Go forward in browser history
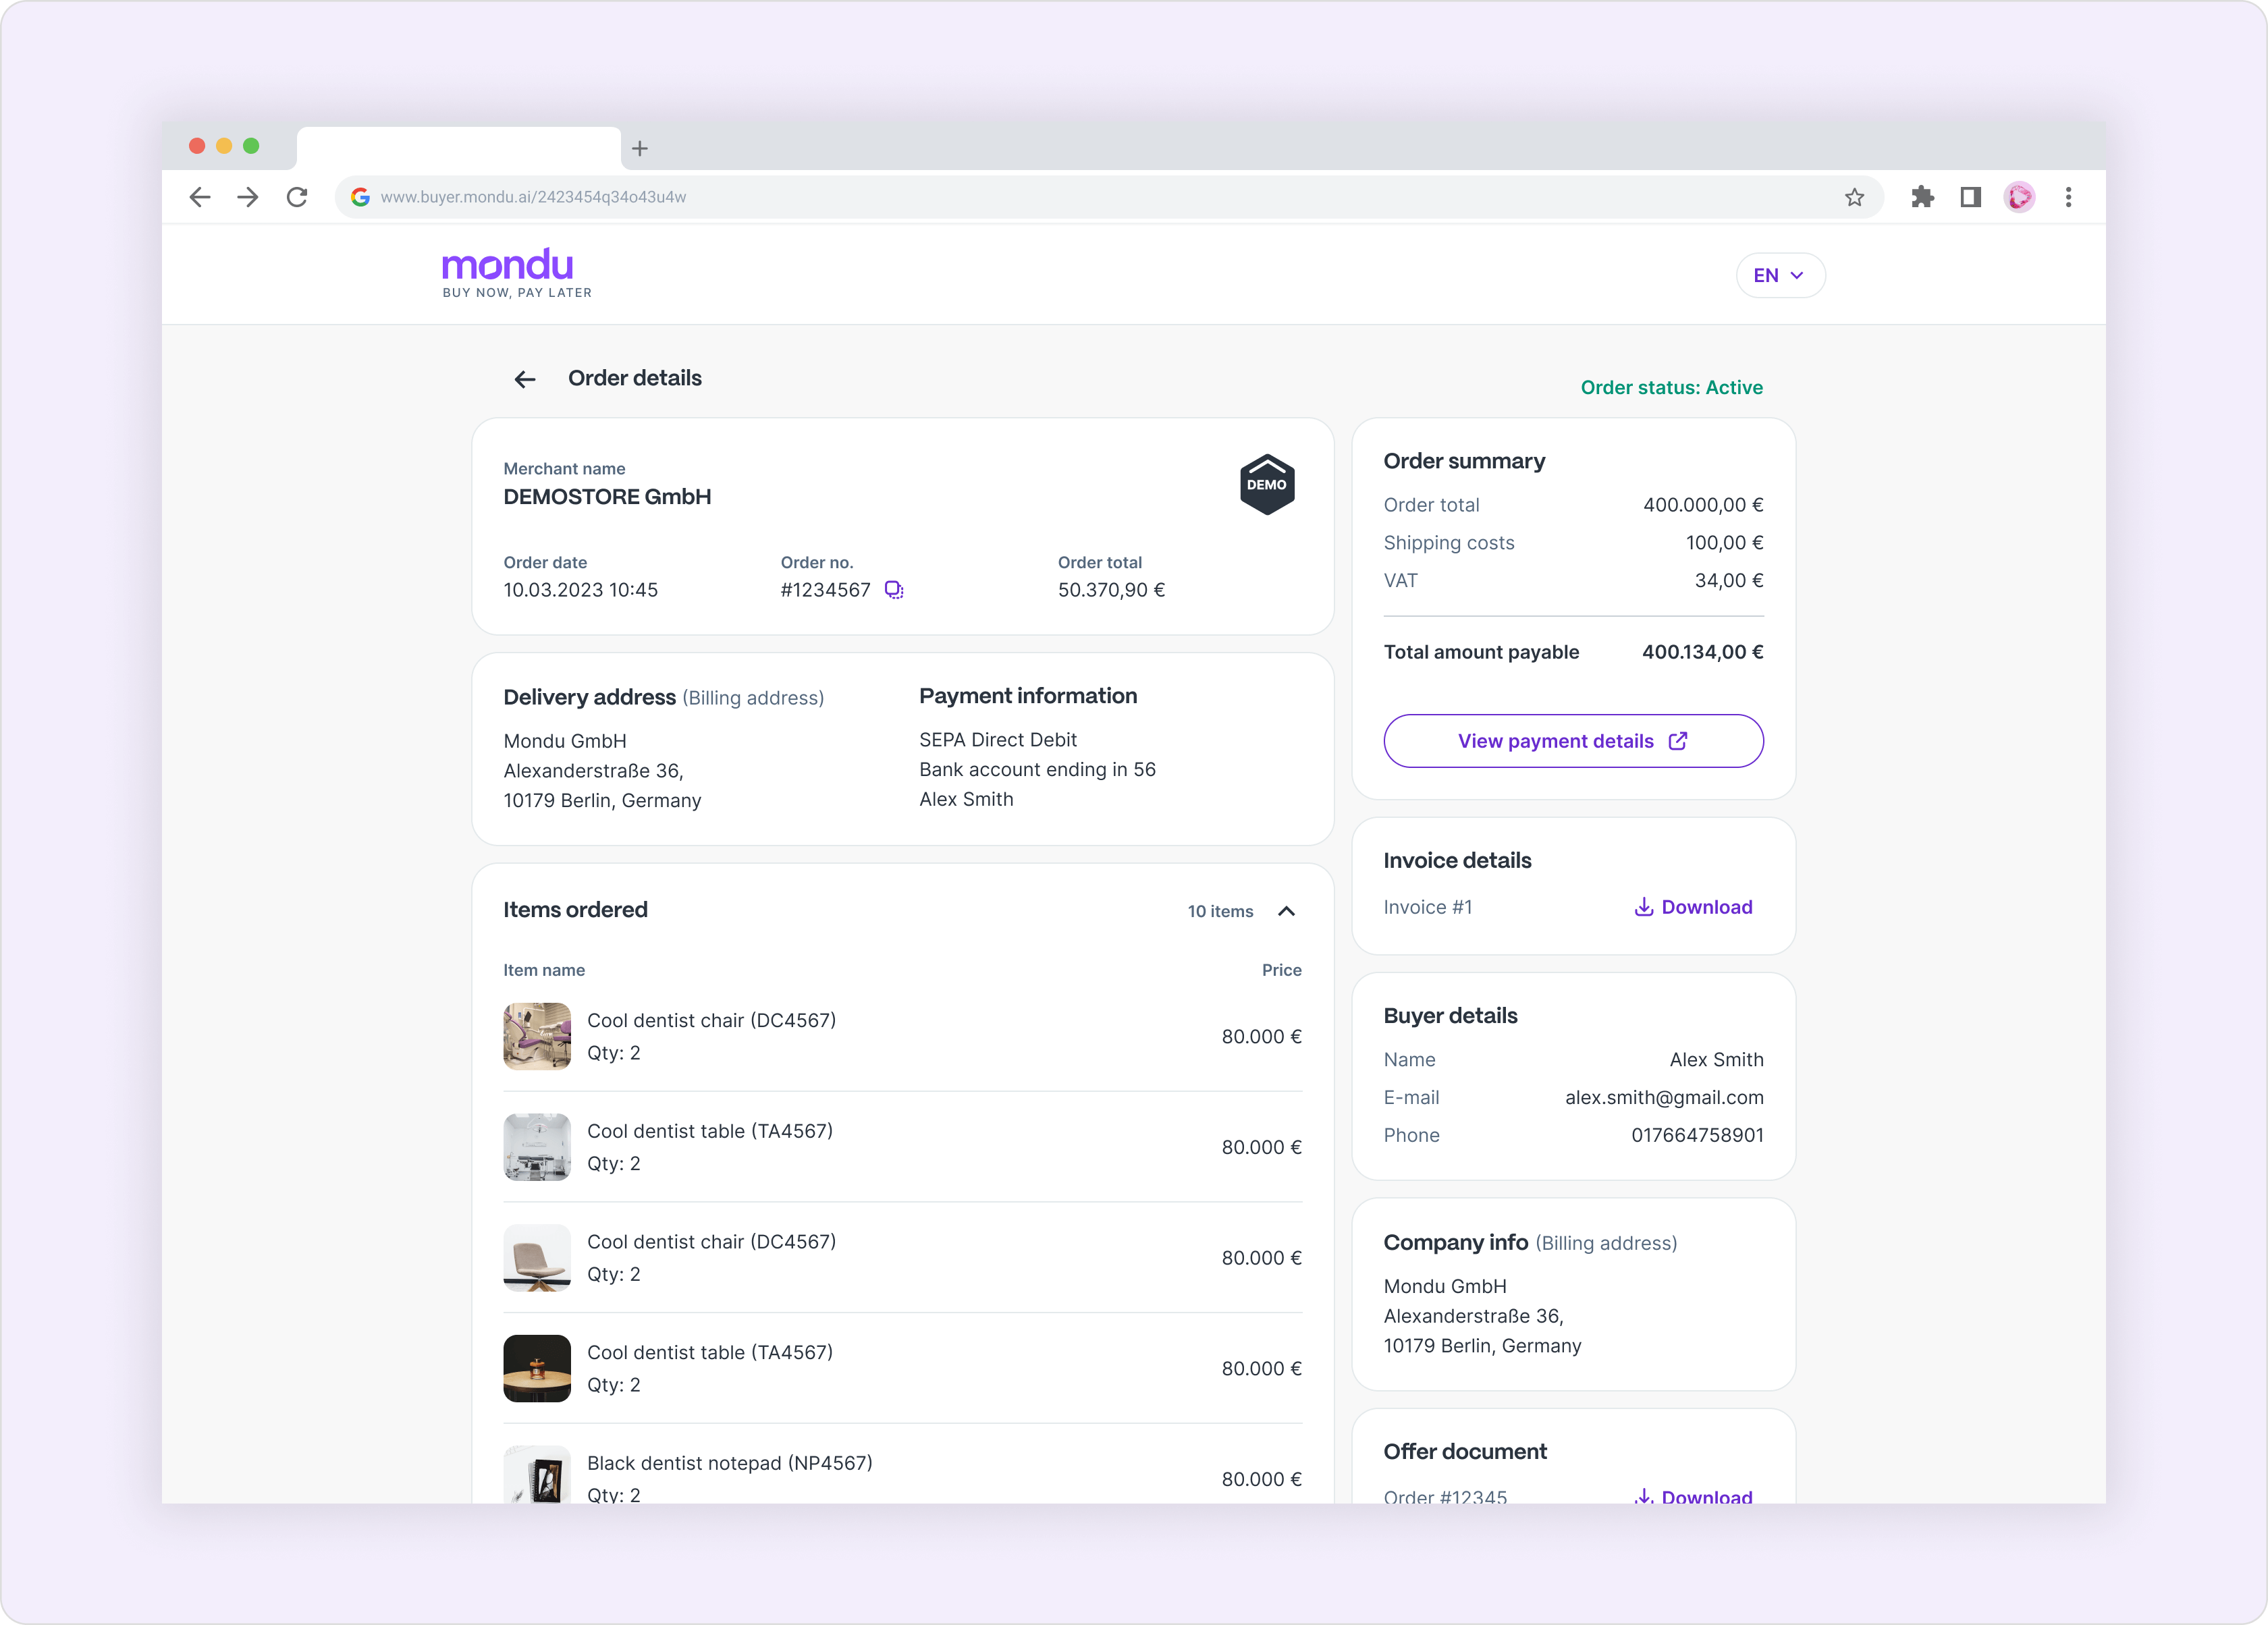This screenshot has width=2268, height=1625. pos(248,197)
